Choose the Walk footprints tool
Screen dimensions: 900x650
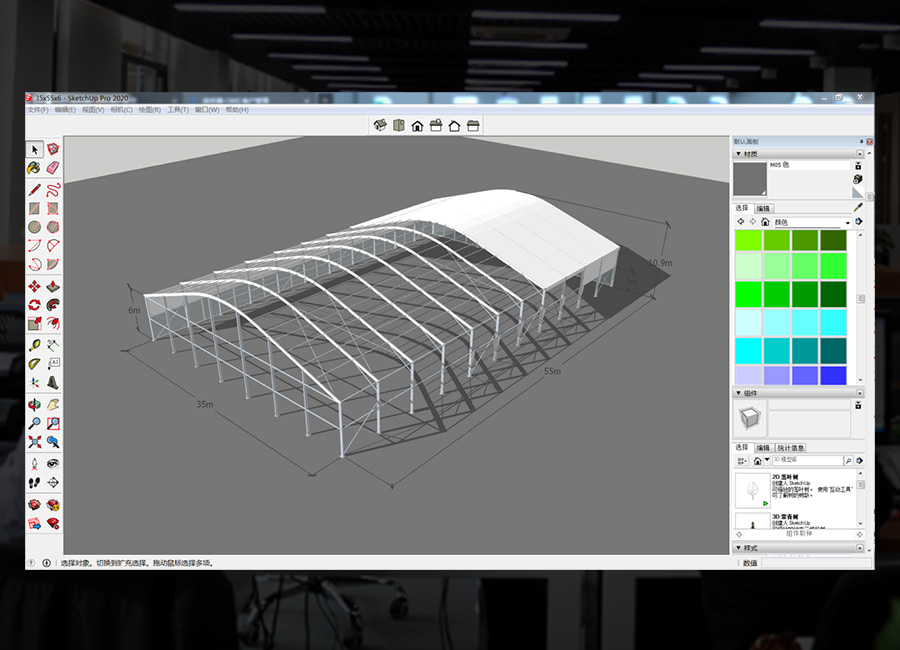pos(34,482)
